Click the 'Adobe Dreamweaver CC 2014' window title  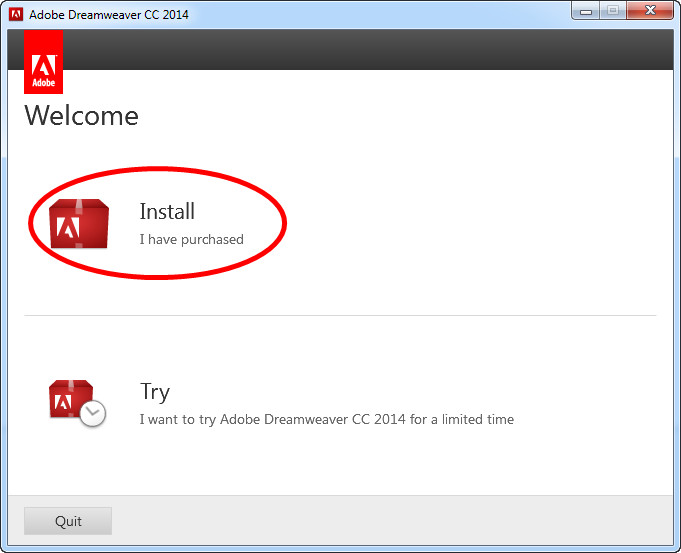tap(109, 15)
